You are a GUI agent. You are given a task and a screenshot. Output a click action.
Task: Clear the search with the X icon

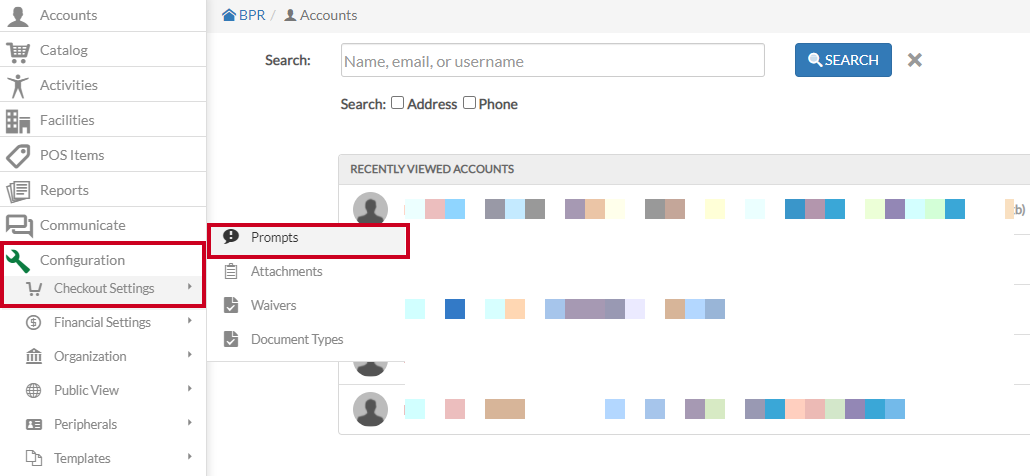coord(915,60)
